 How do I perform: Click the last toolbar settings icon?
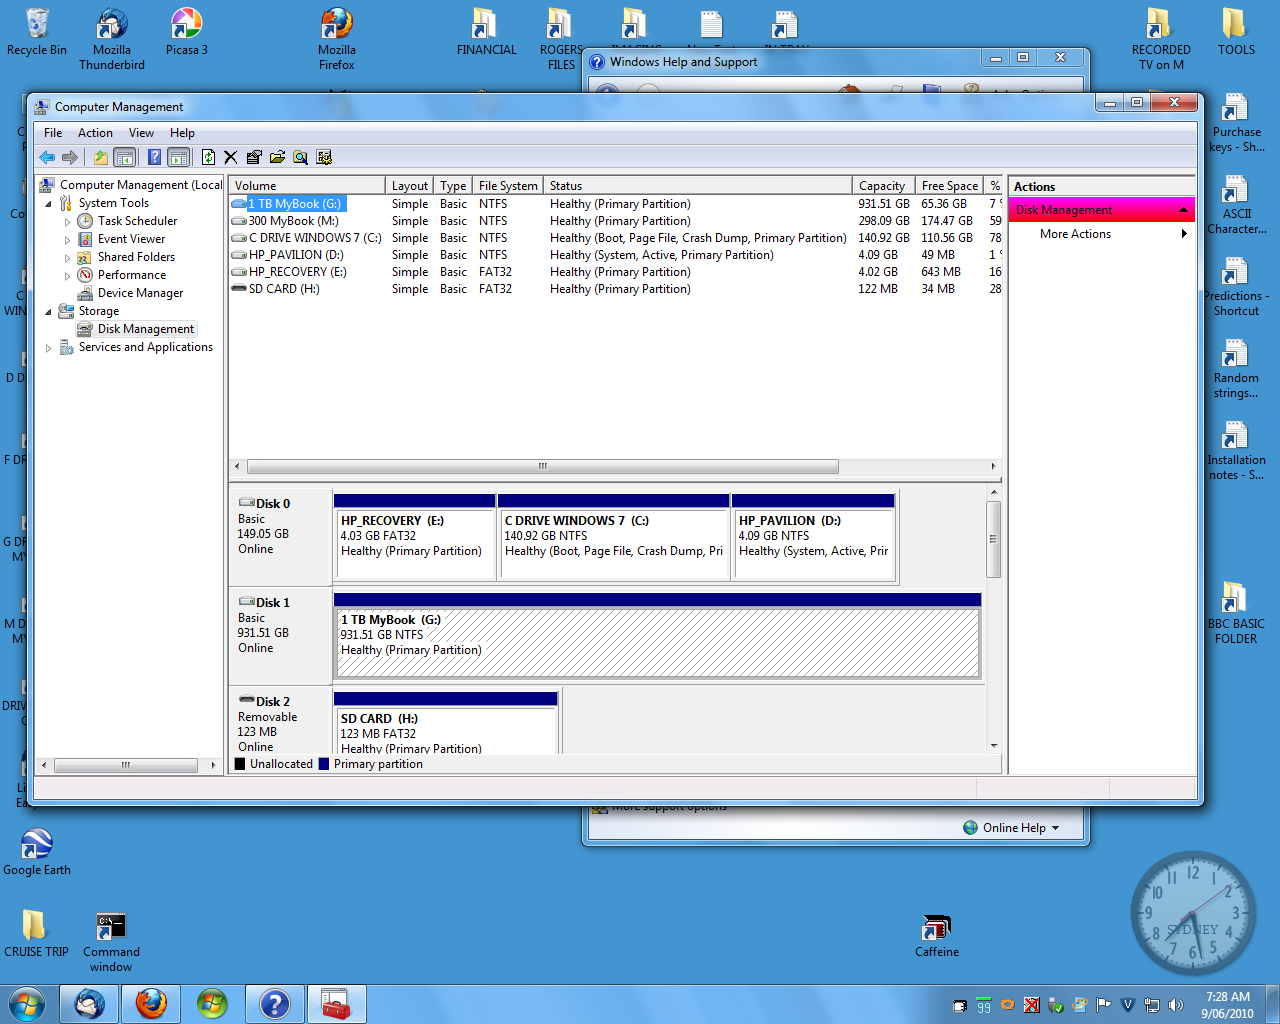point(324,157)
